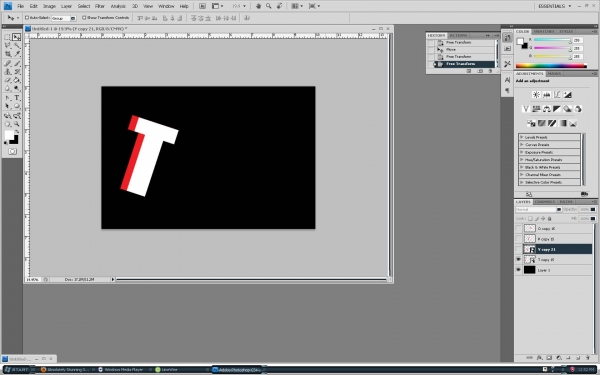Add a layer style (fx)
This screenshot has width=600, height=375.
(x=539, y=358)
